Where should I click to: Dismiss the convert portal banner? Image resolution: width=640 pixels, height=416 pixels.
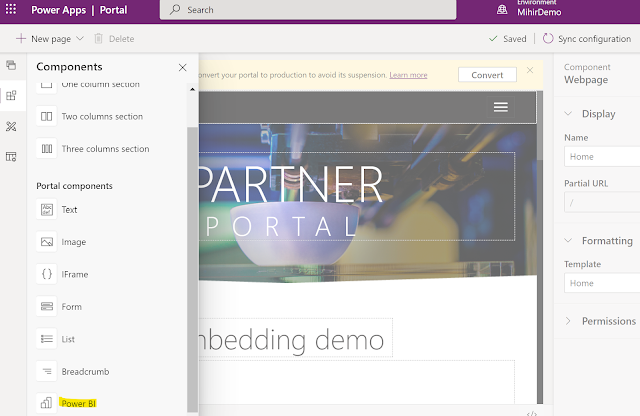tap(530, 70)
